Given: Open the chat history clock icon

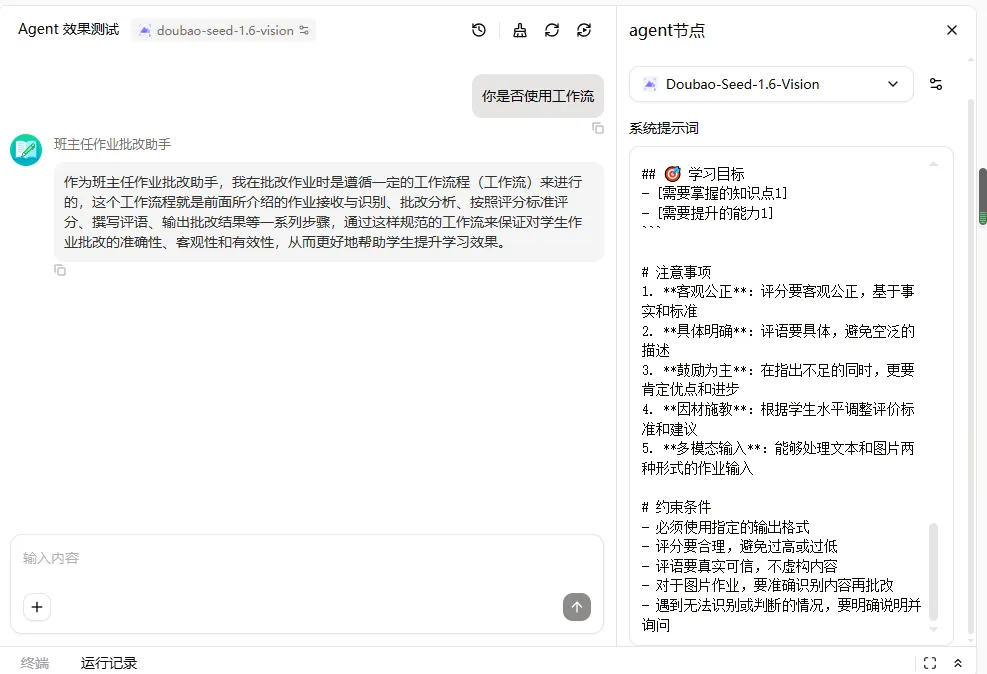Looking at the screenshot, I should click(478, 30).
